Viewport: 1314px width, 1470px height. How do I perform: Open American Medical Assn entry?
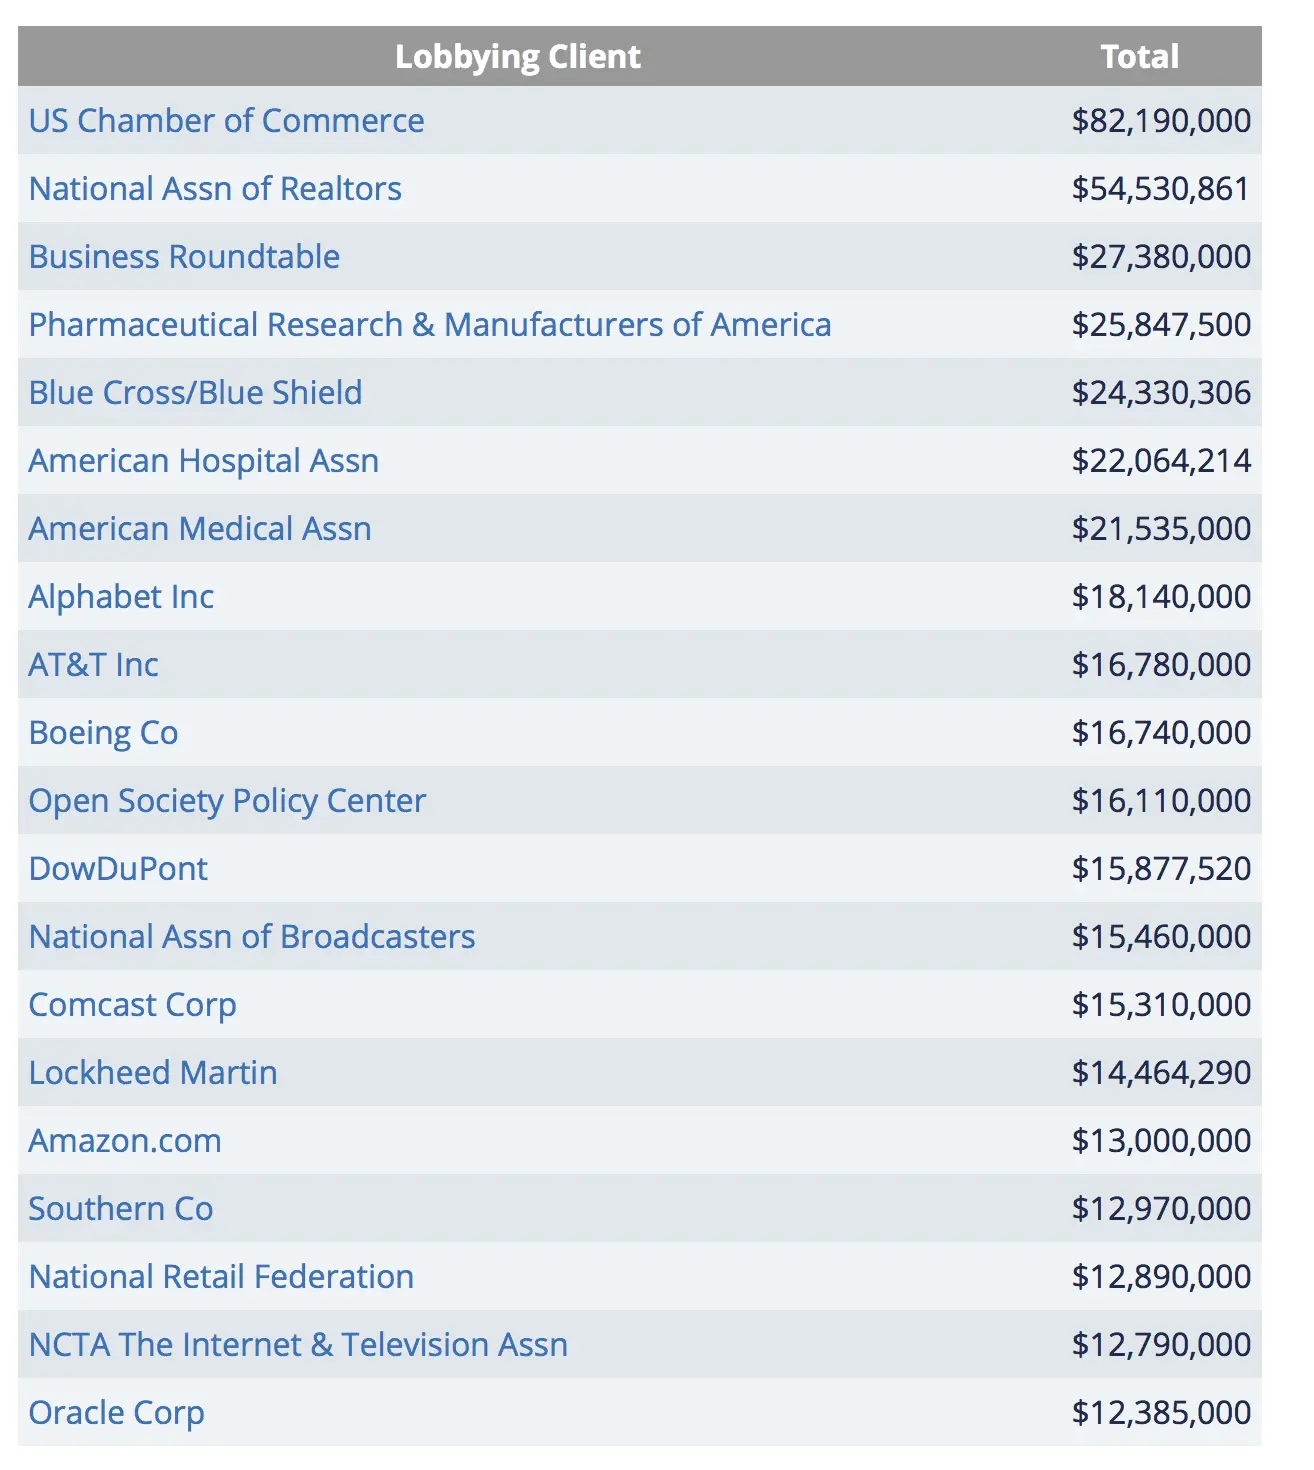pos(200,529)
